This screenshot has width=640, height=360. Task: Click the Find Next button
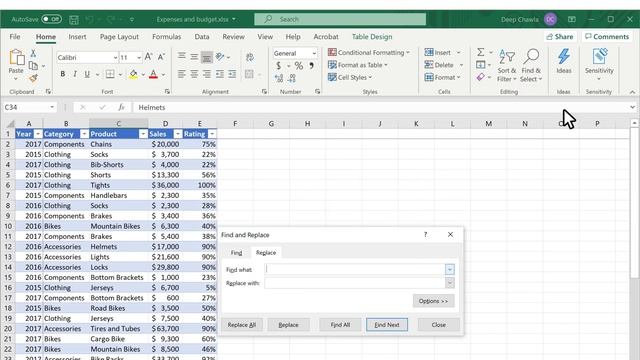387,325
